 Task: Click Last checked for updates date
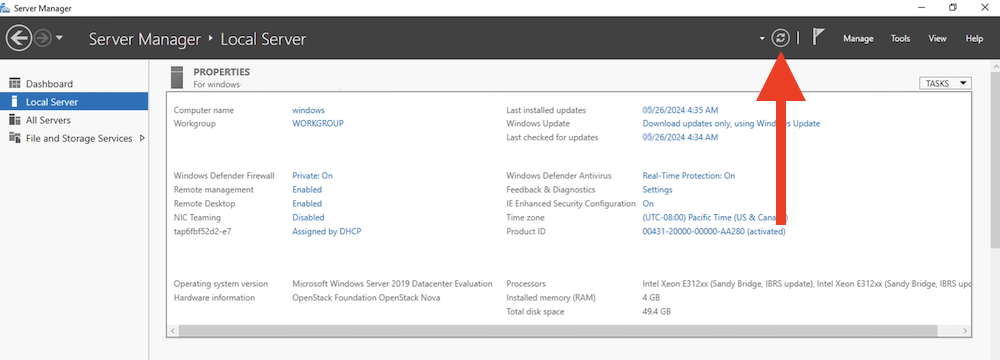click(x=680, y=137)
